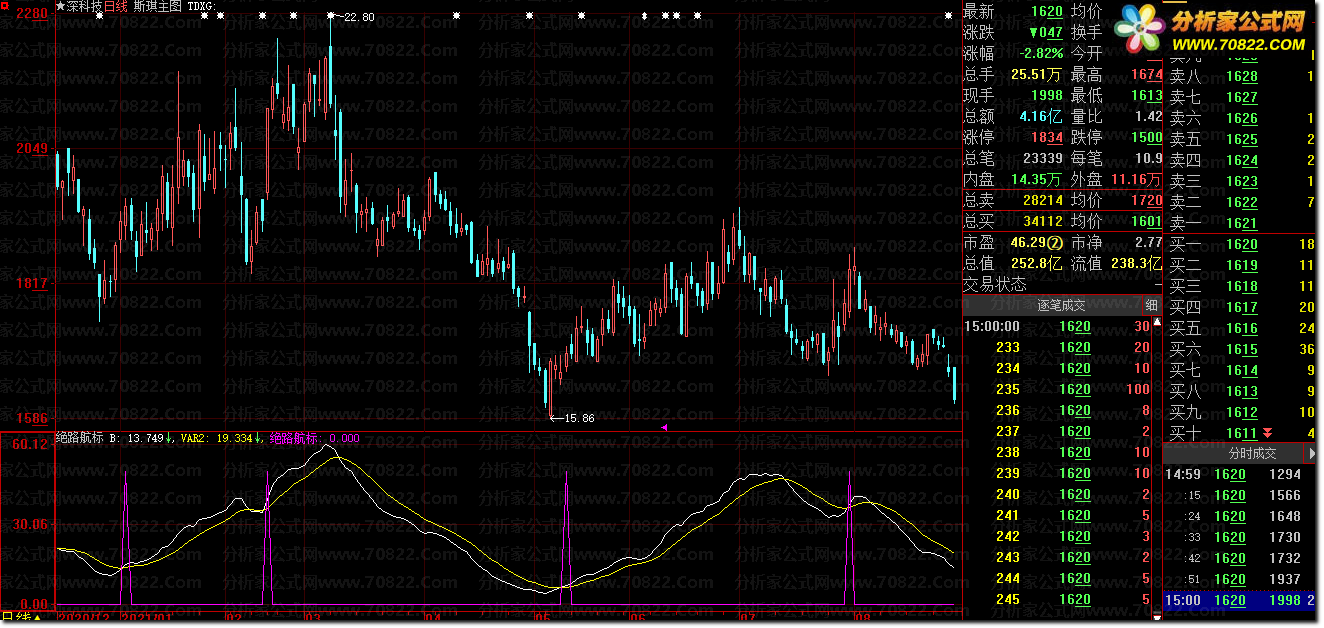
Task: Click the circled 2 icon beside 市盈
Action: 1053,242
